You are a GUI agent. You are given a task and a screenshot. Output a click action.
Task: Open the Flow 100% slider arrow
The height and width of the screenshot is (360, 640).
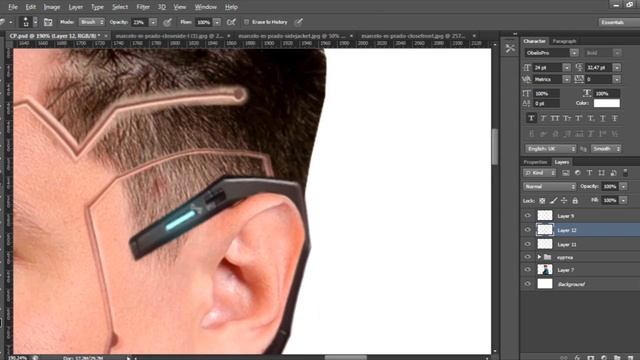coord(217,22)
